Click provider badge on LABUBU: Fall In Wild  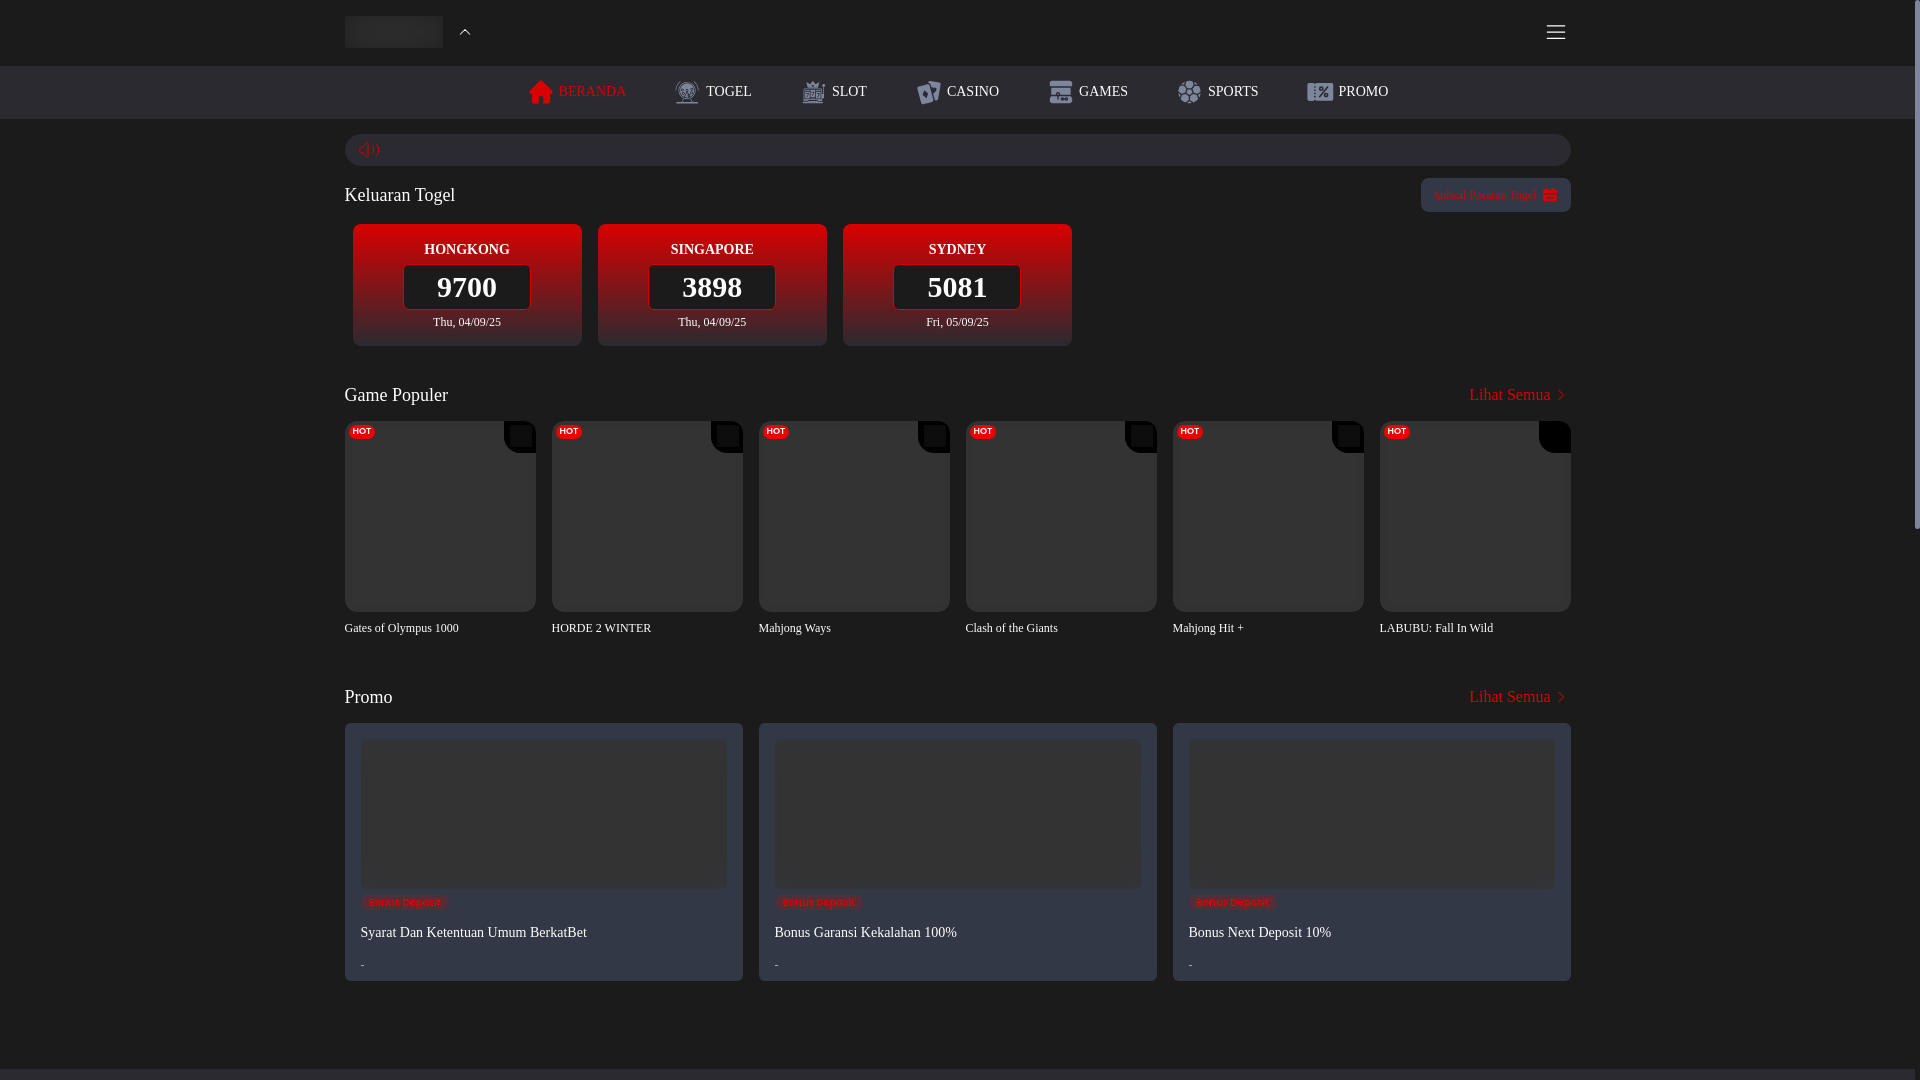(x=1555, y=436)
